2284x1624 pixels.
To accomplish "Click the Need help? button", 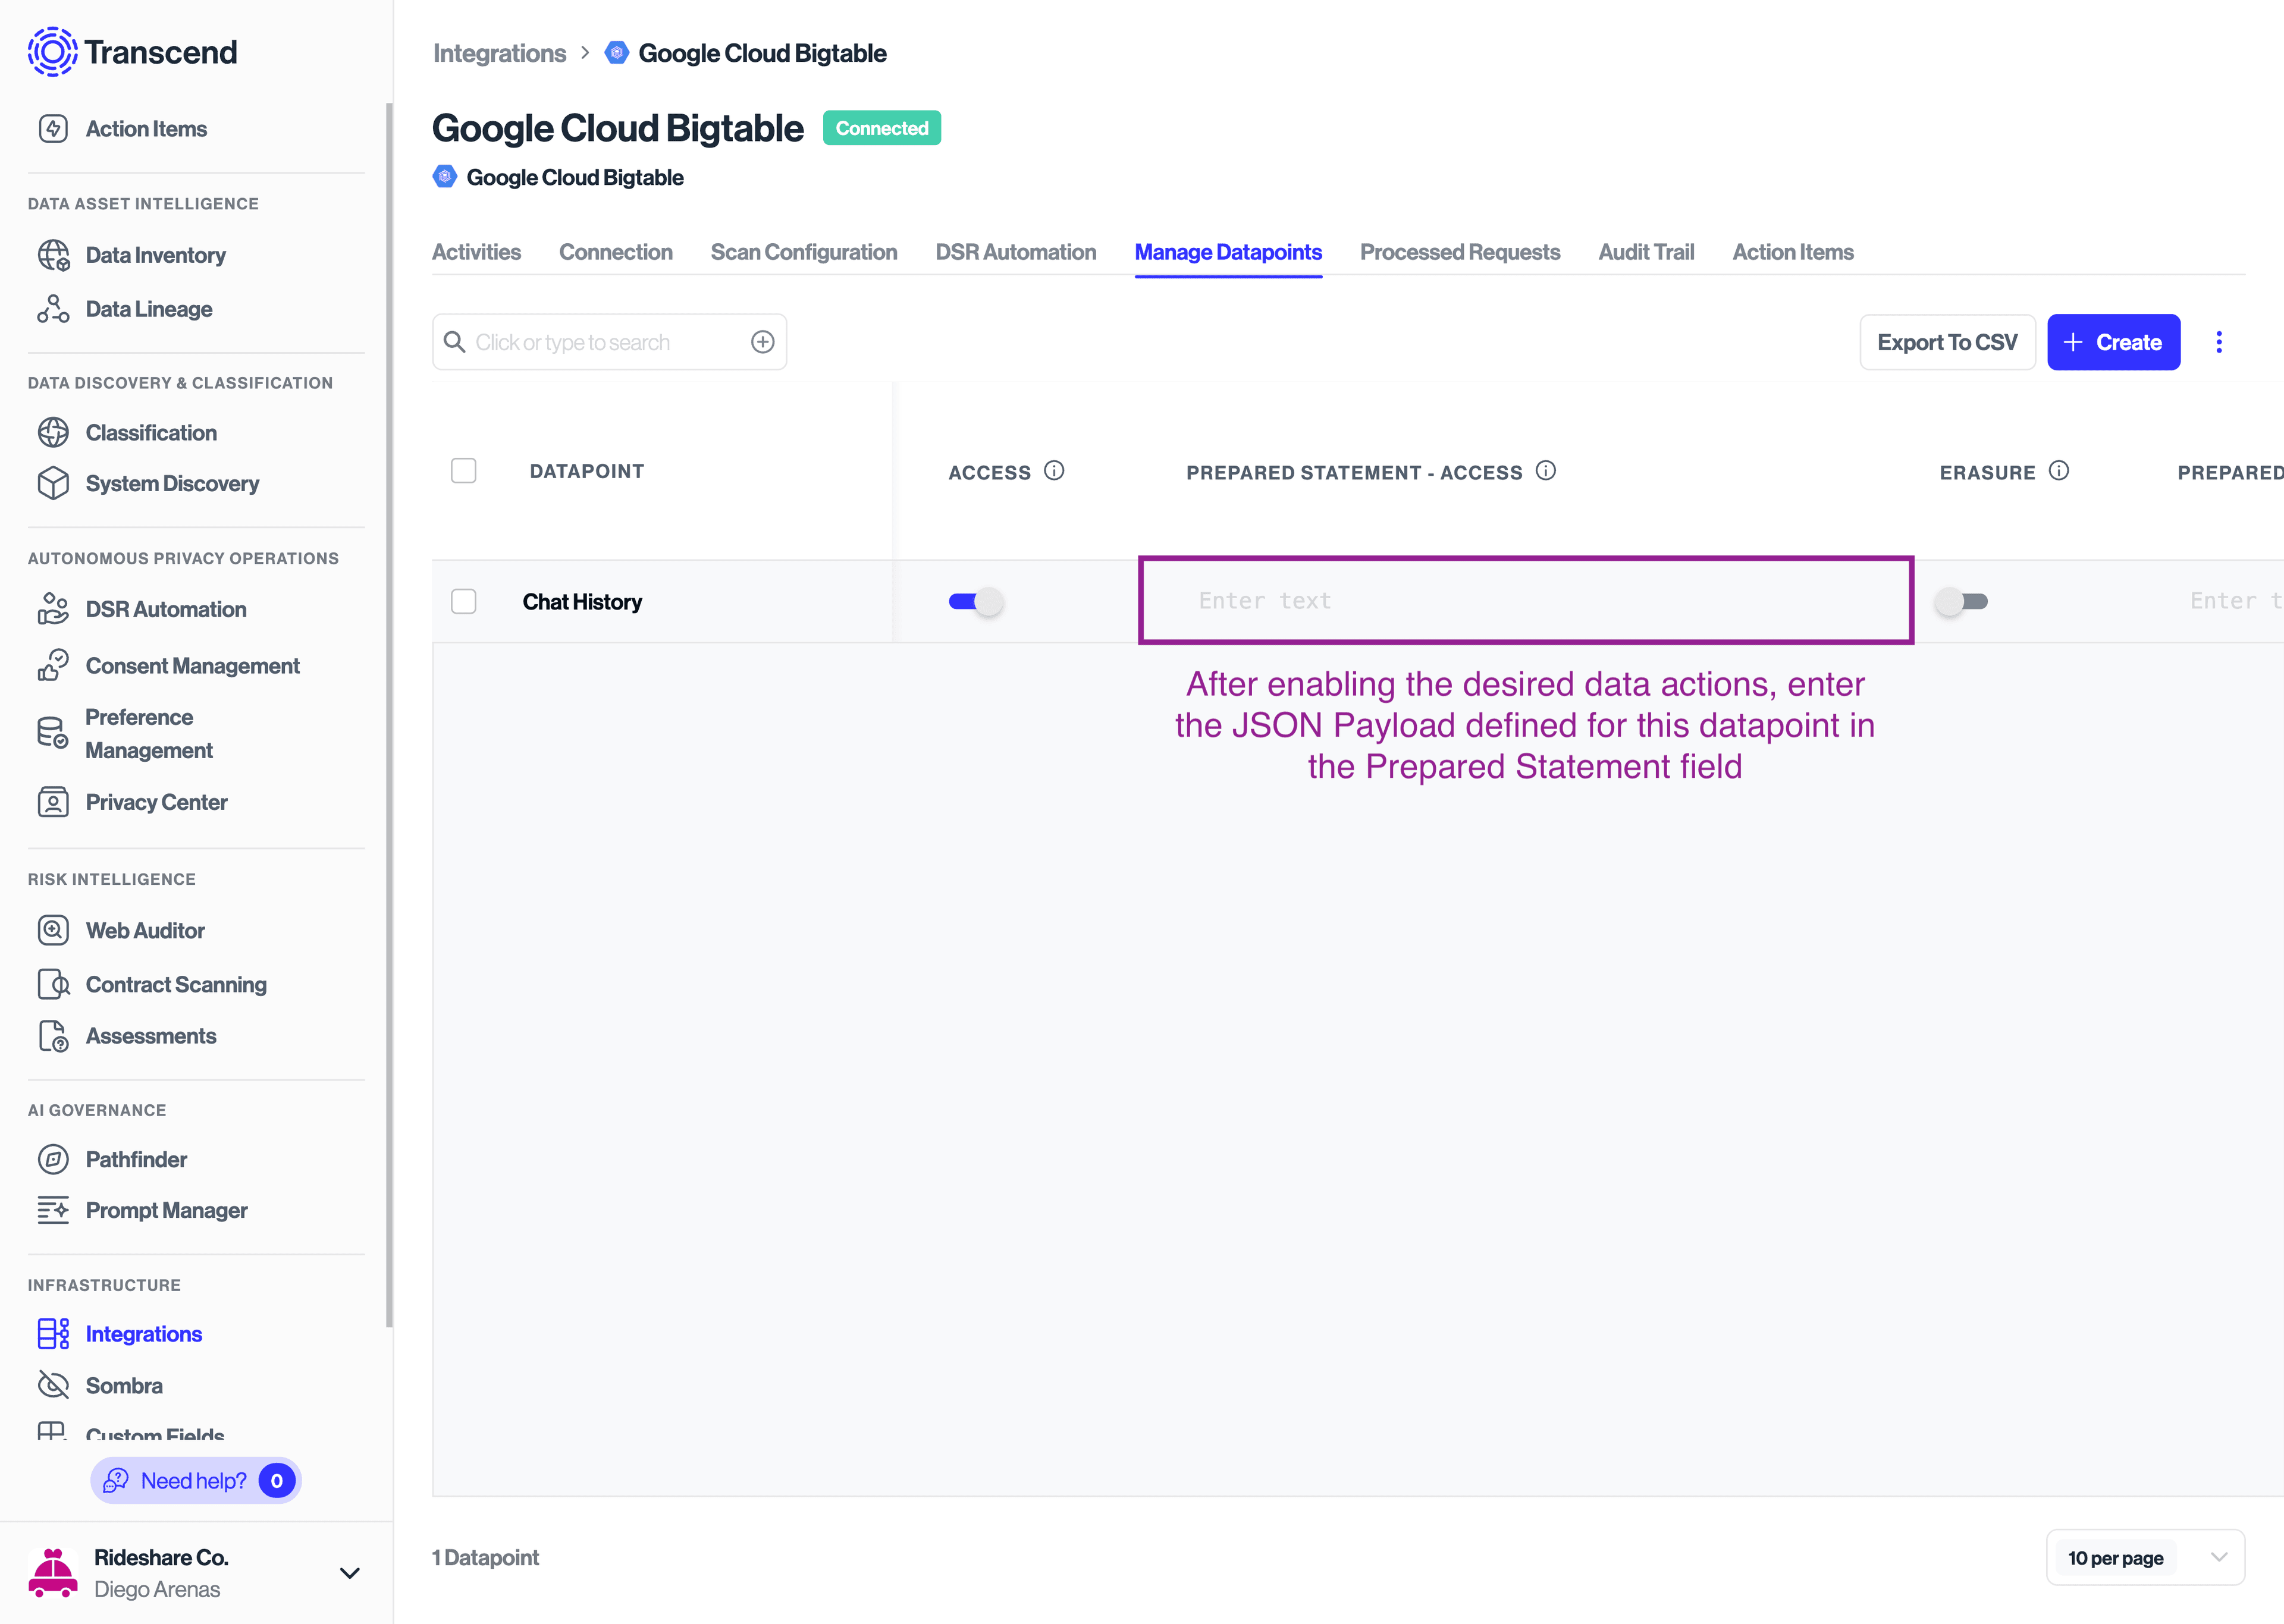I will coord(196,1480).
